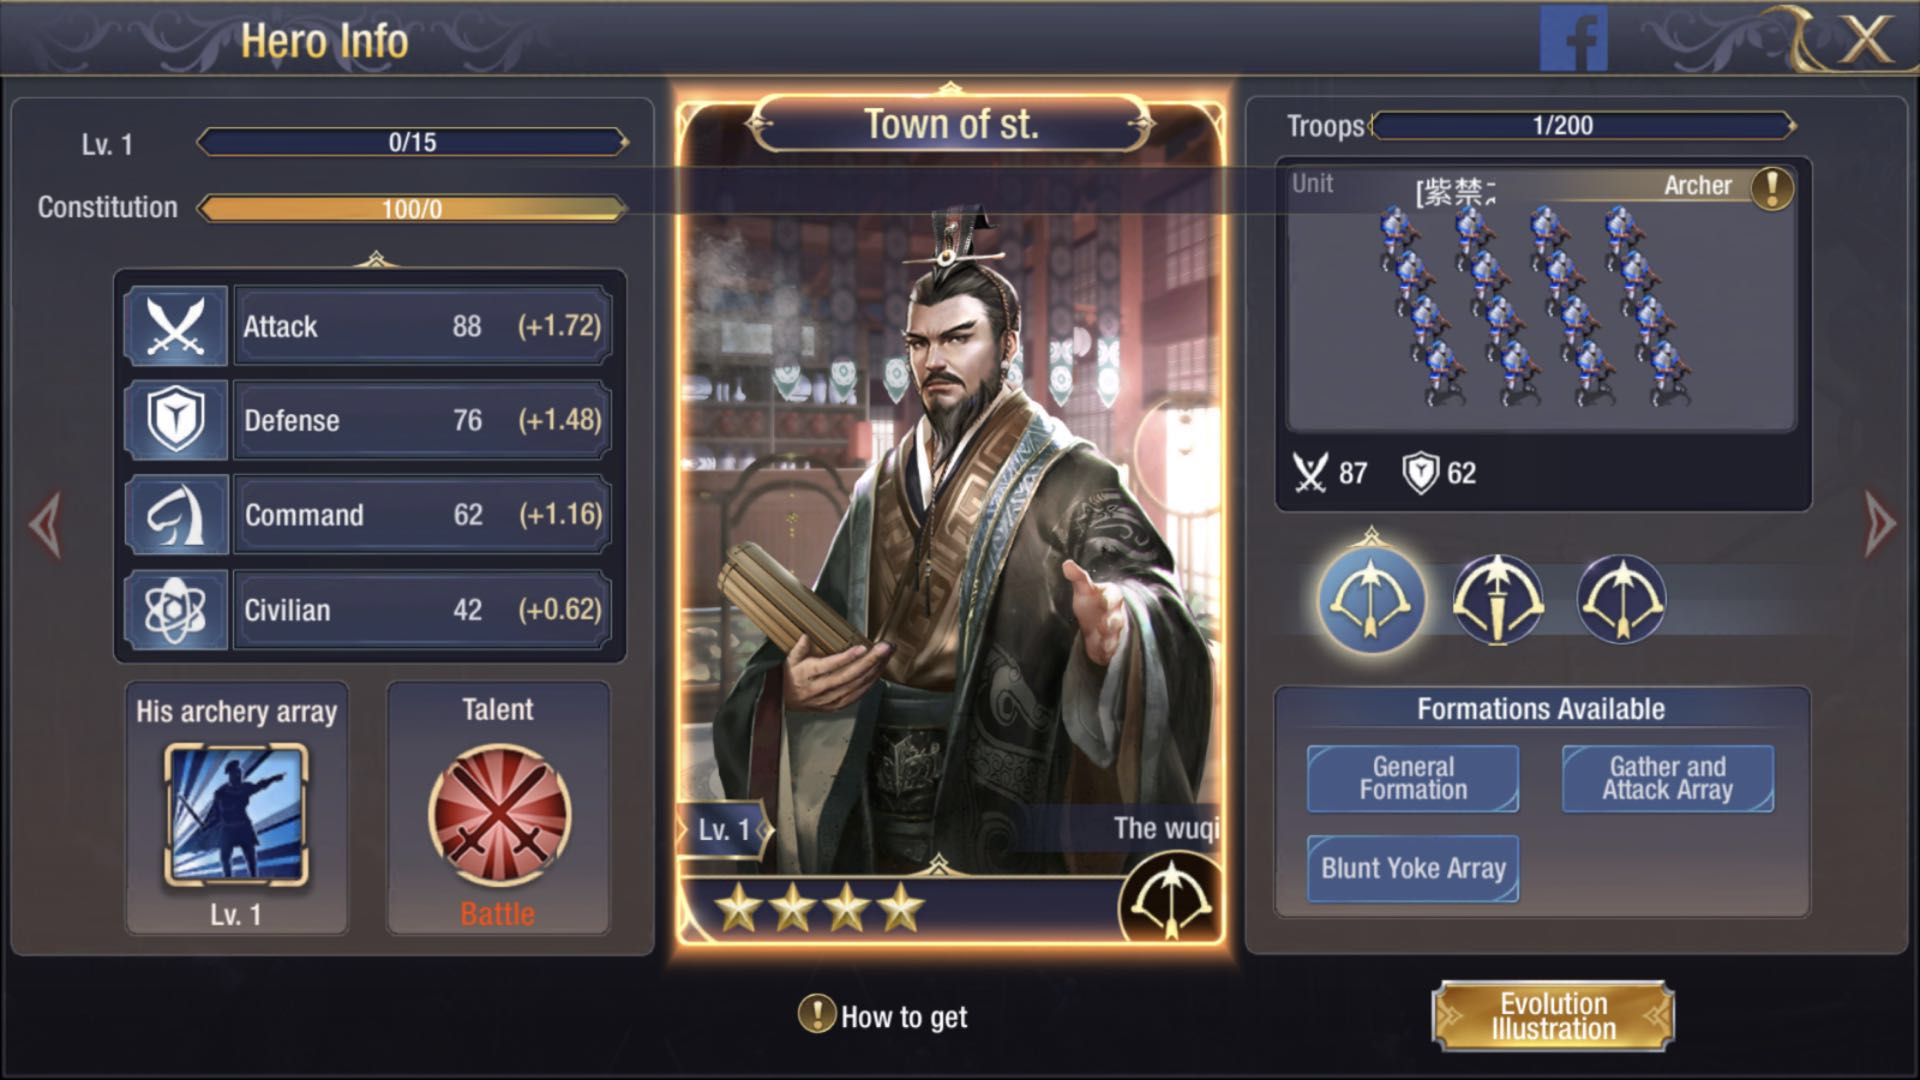
Task: Click the Archer unit info exclamation icon
Action: coord(1772,187)
